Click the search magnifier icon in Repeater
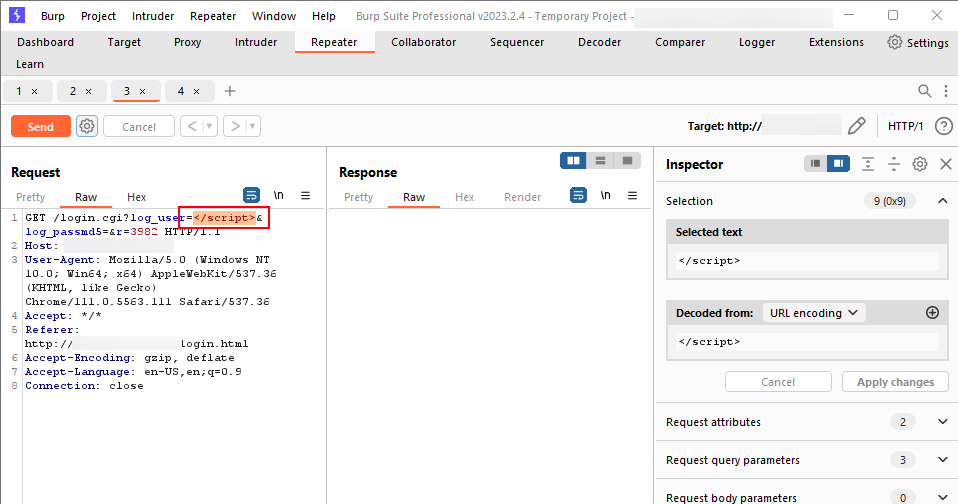 pyautogui.click(x=924, y=91)
